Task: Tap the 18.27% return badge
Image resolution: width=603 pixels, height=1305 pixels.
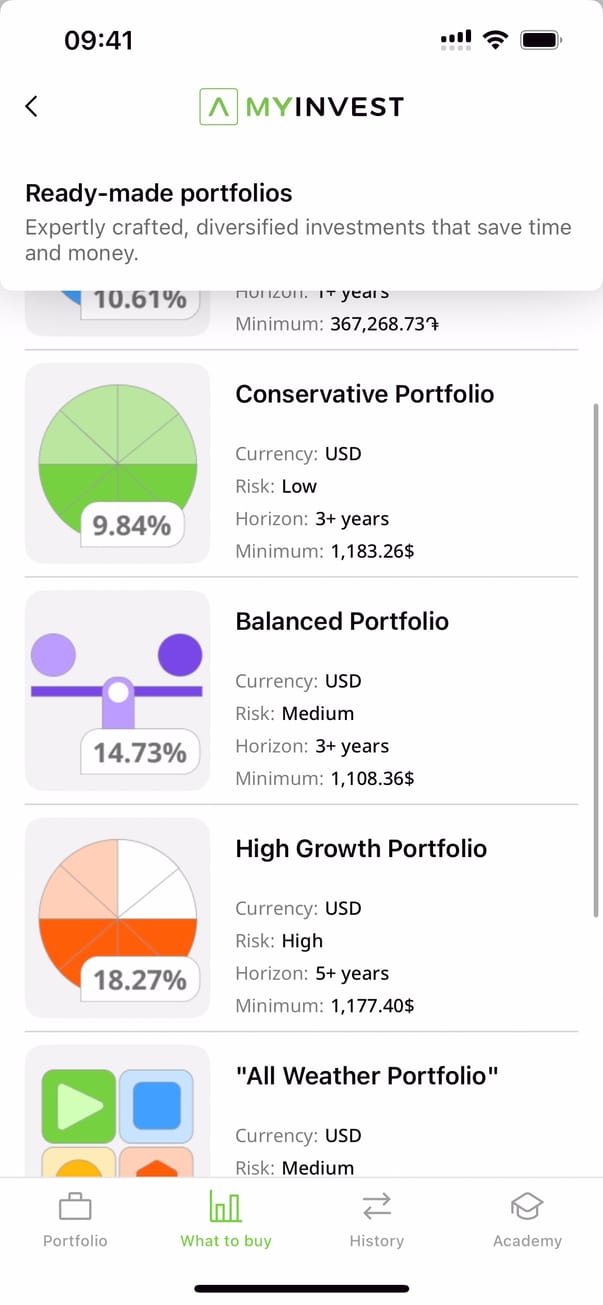Action: pyautogui.click(x=140, y=980)
